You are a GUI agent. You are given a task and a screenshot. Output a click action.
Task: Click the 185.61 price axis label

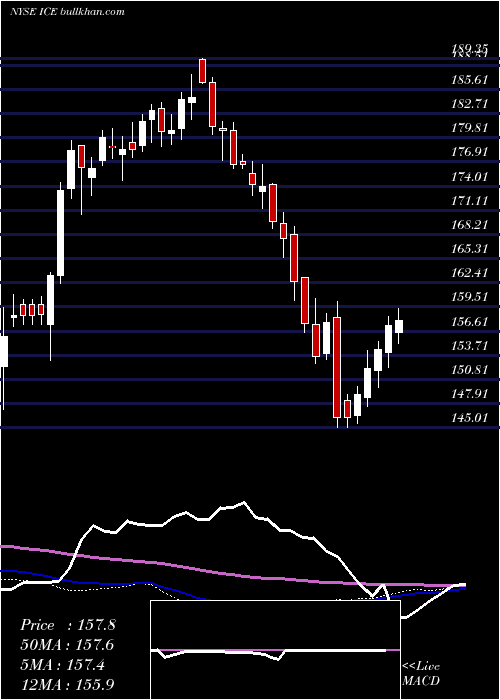point(470,80)
